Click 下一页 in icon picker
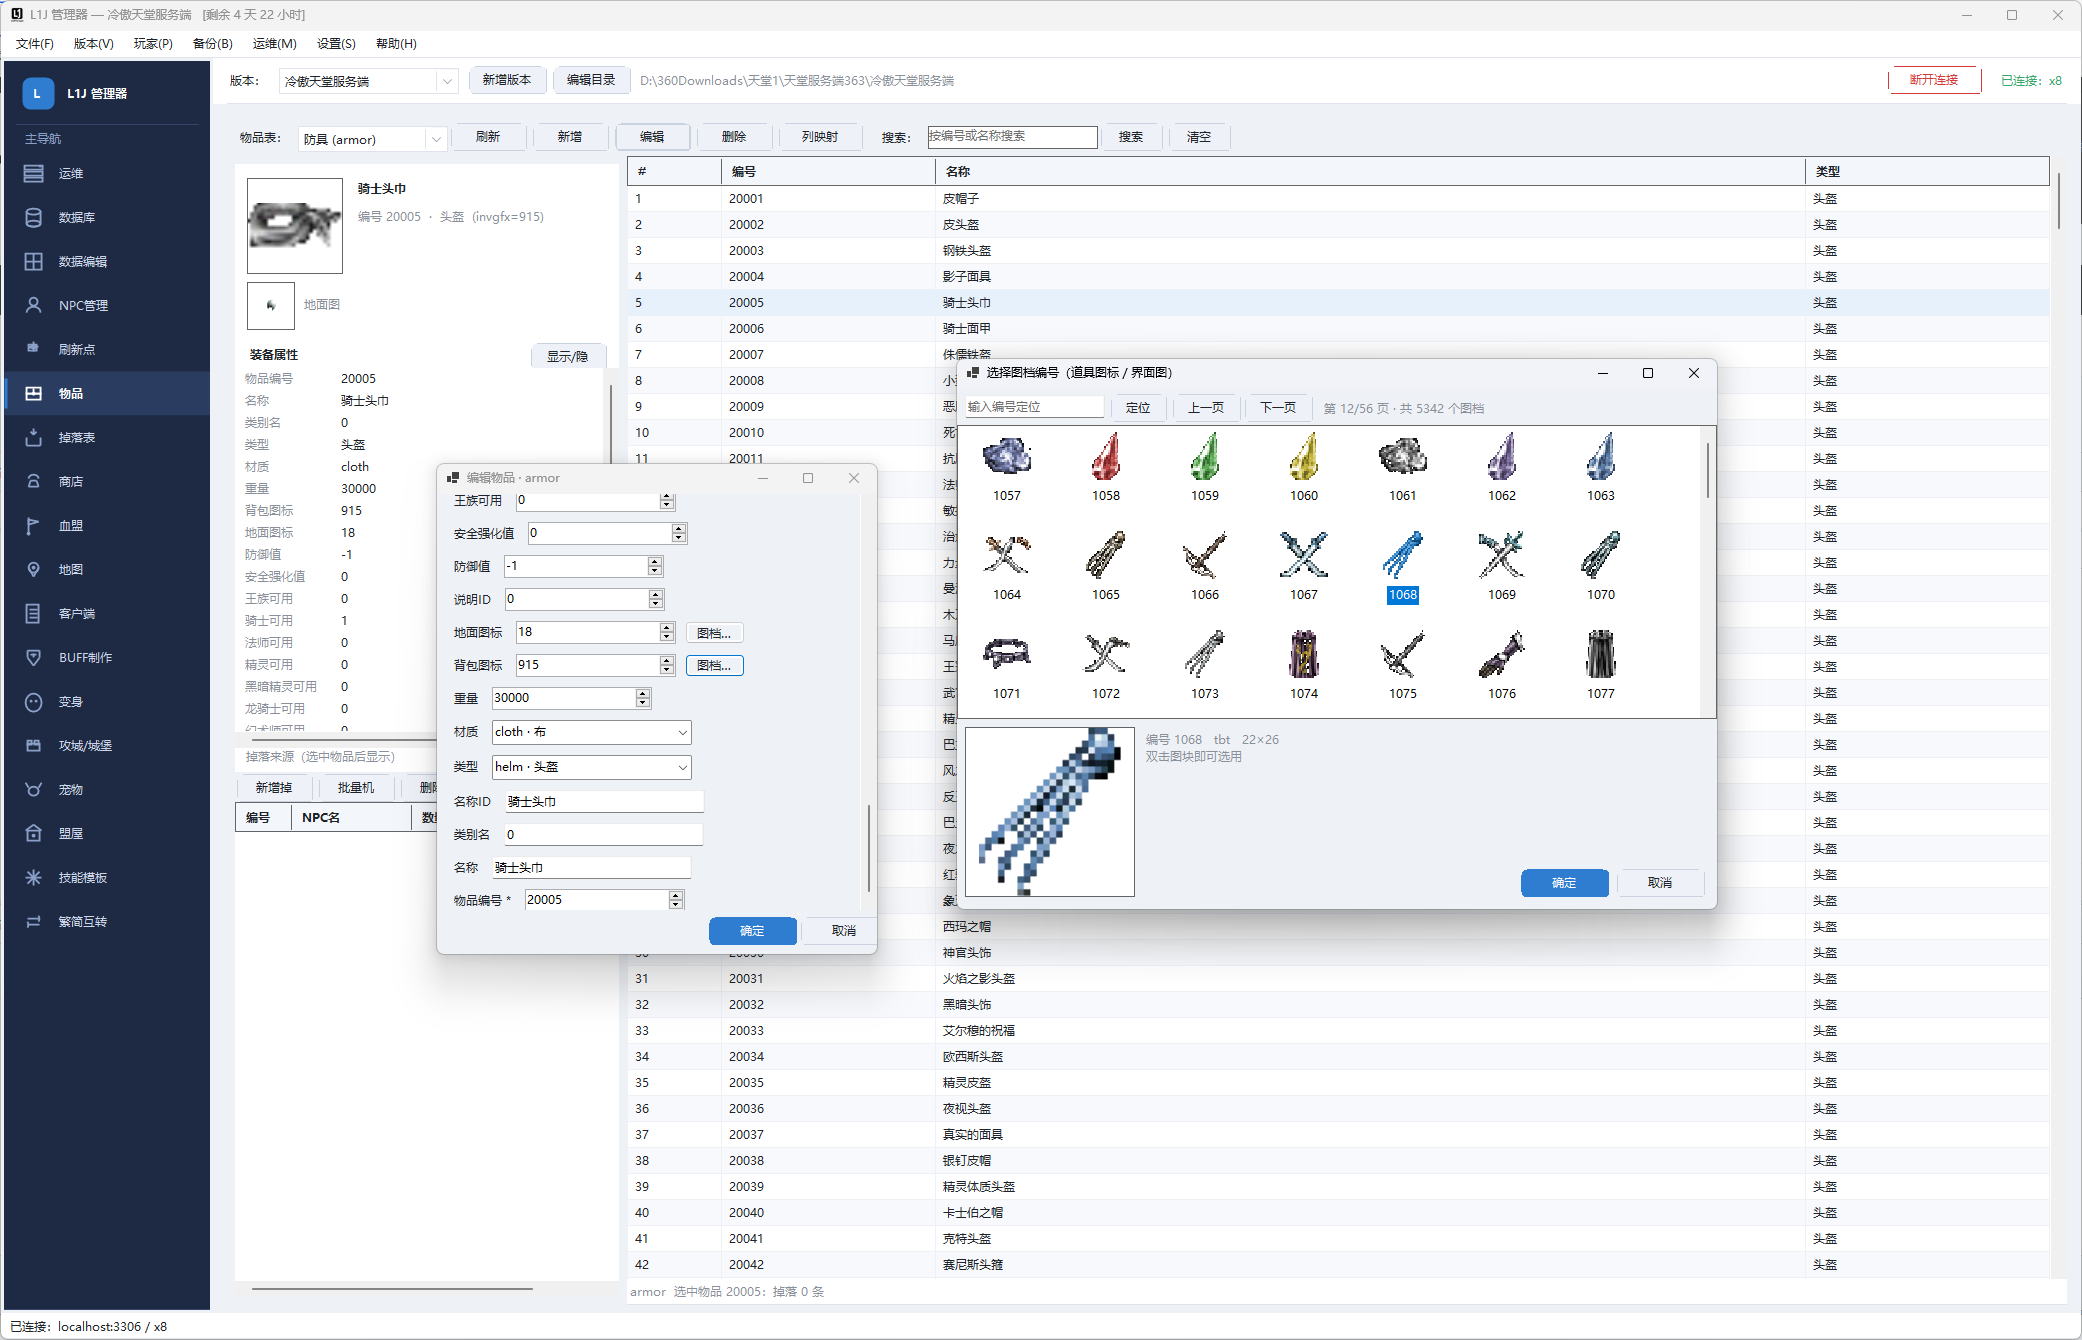Viewport: 2082px width, 1340px height. pyautogui.click(x=1277, y=407)
